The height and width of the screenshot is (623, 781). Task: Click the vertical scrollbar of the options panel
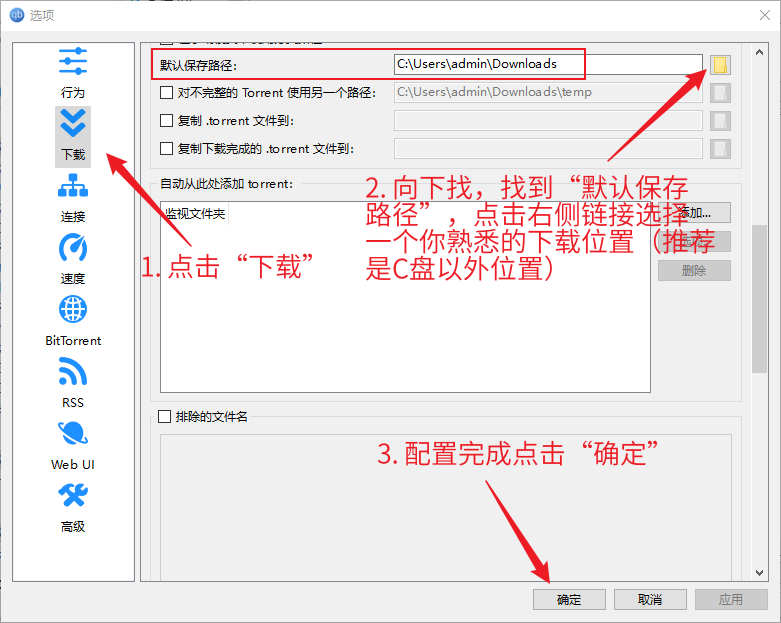[760, 300]
